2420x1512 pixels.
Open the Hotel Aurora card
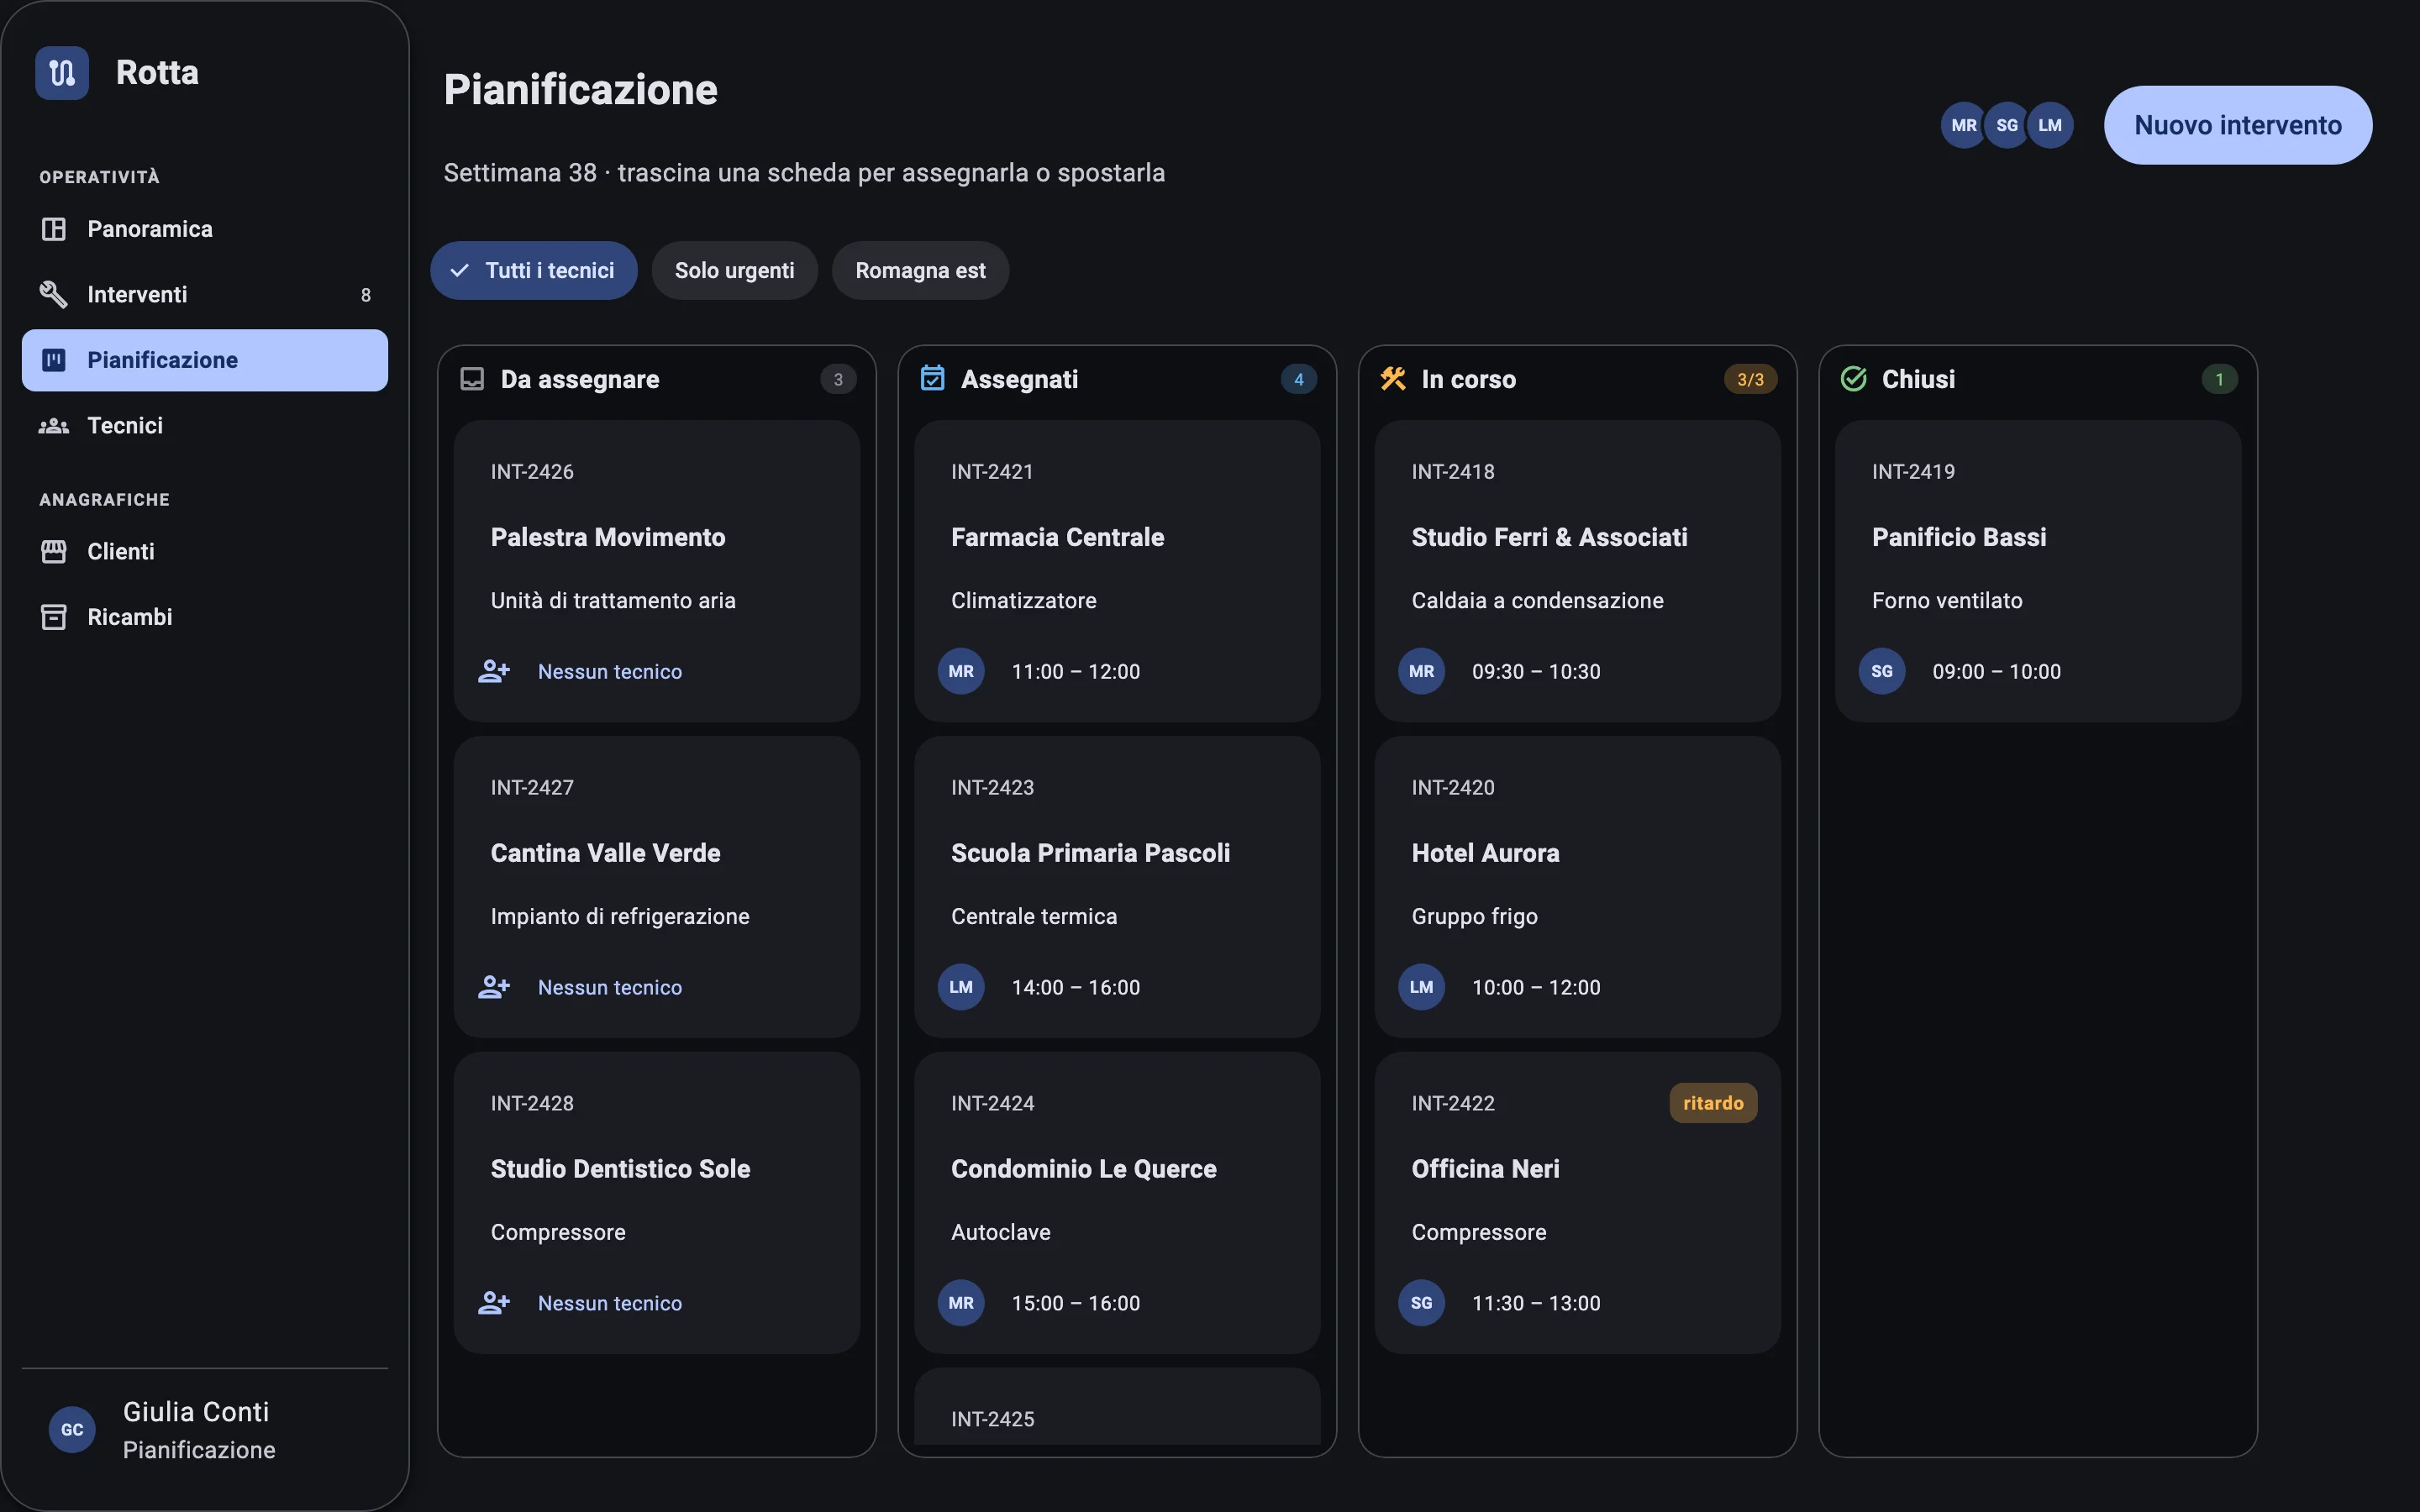click(1578, 887)
